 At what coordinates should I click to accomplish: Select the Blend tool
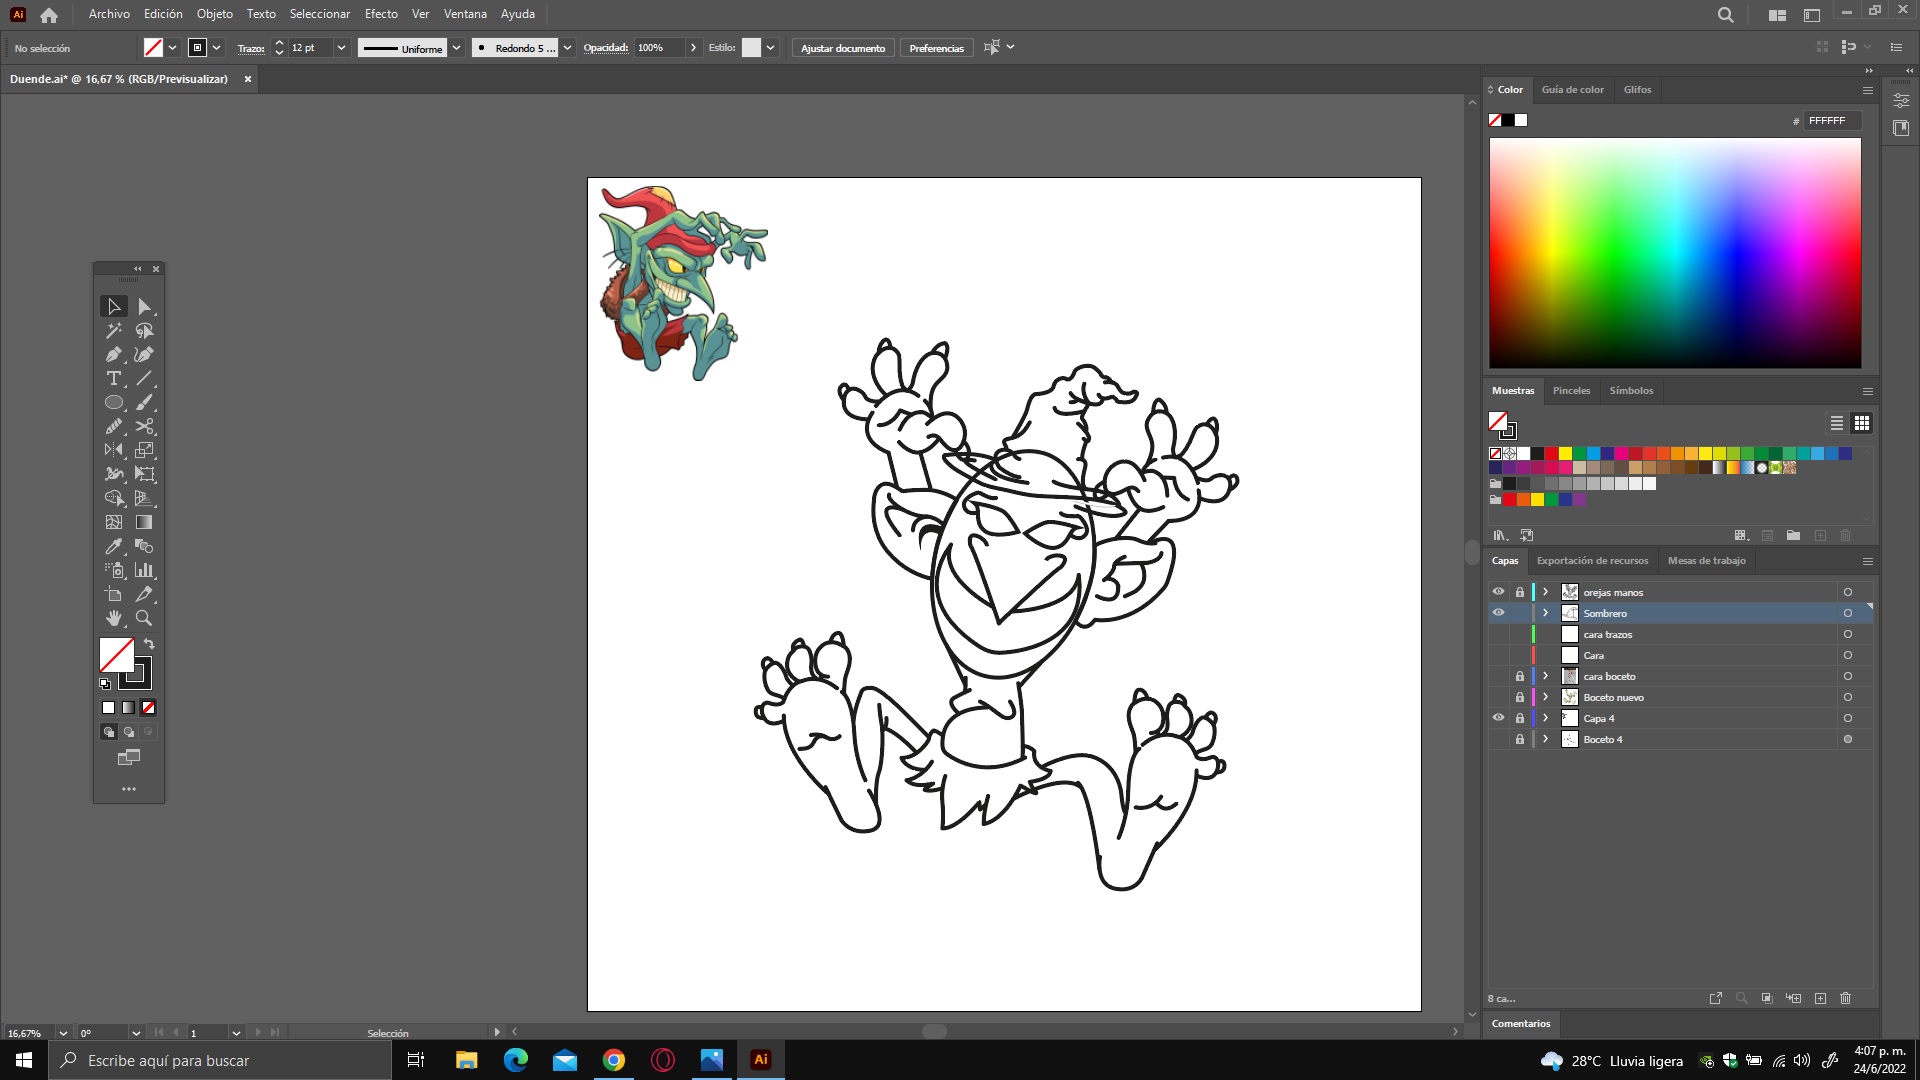(144, 547)
